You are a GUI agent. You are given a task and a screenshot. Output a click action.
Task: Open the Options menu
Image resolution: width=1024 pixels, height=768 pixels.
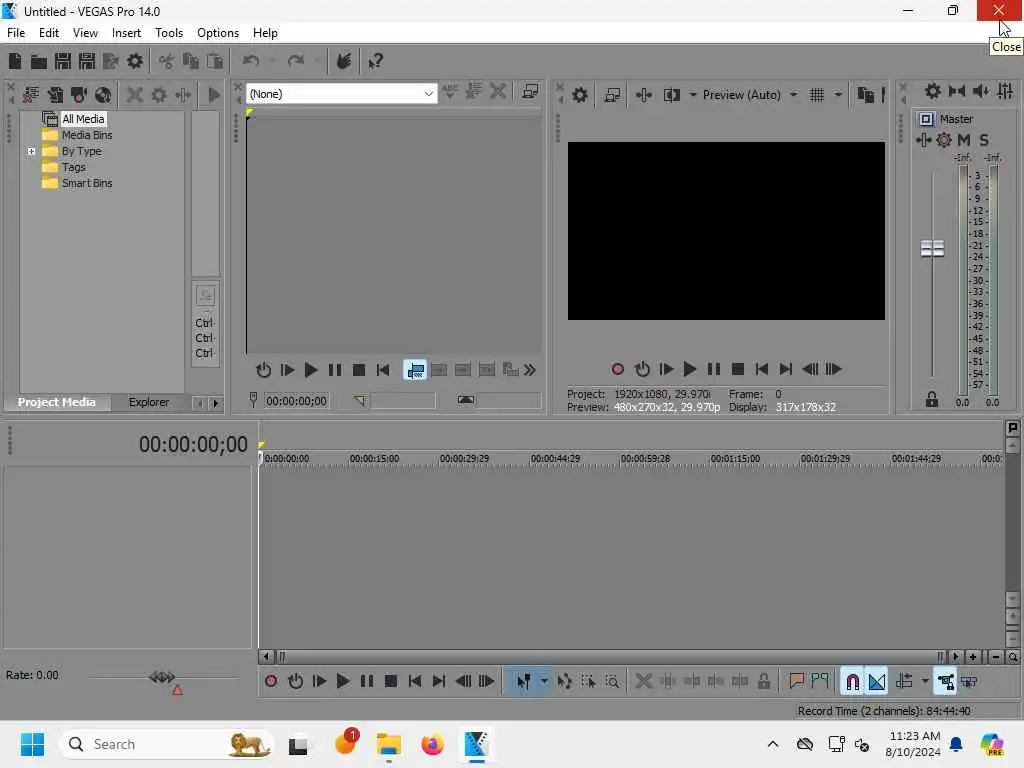(218, 33)
